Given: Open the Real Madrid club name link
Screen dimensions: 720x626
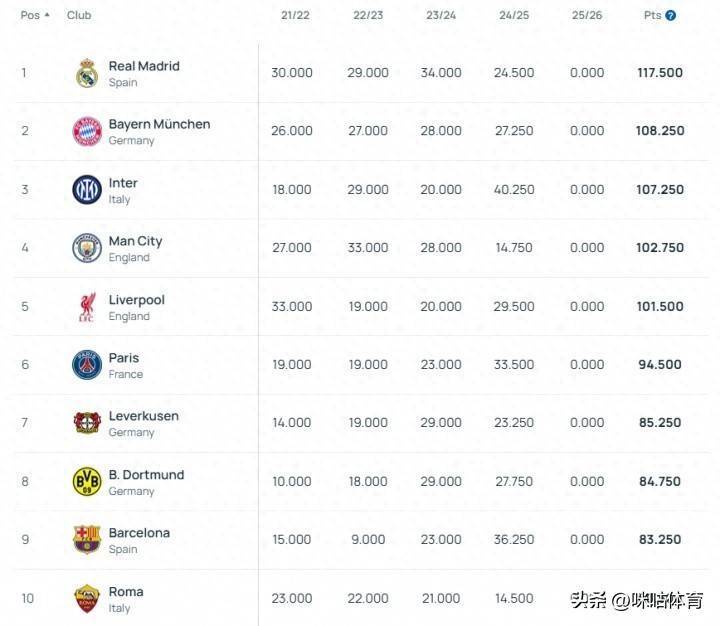Looking at the screenshot, I should tap(144, 66).
